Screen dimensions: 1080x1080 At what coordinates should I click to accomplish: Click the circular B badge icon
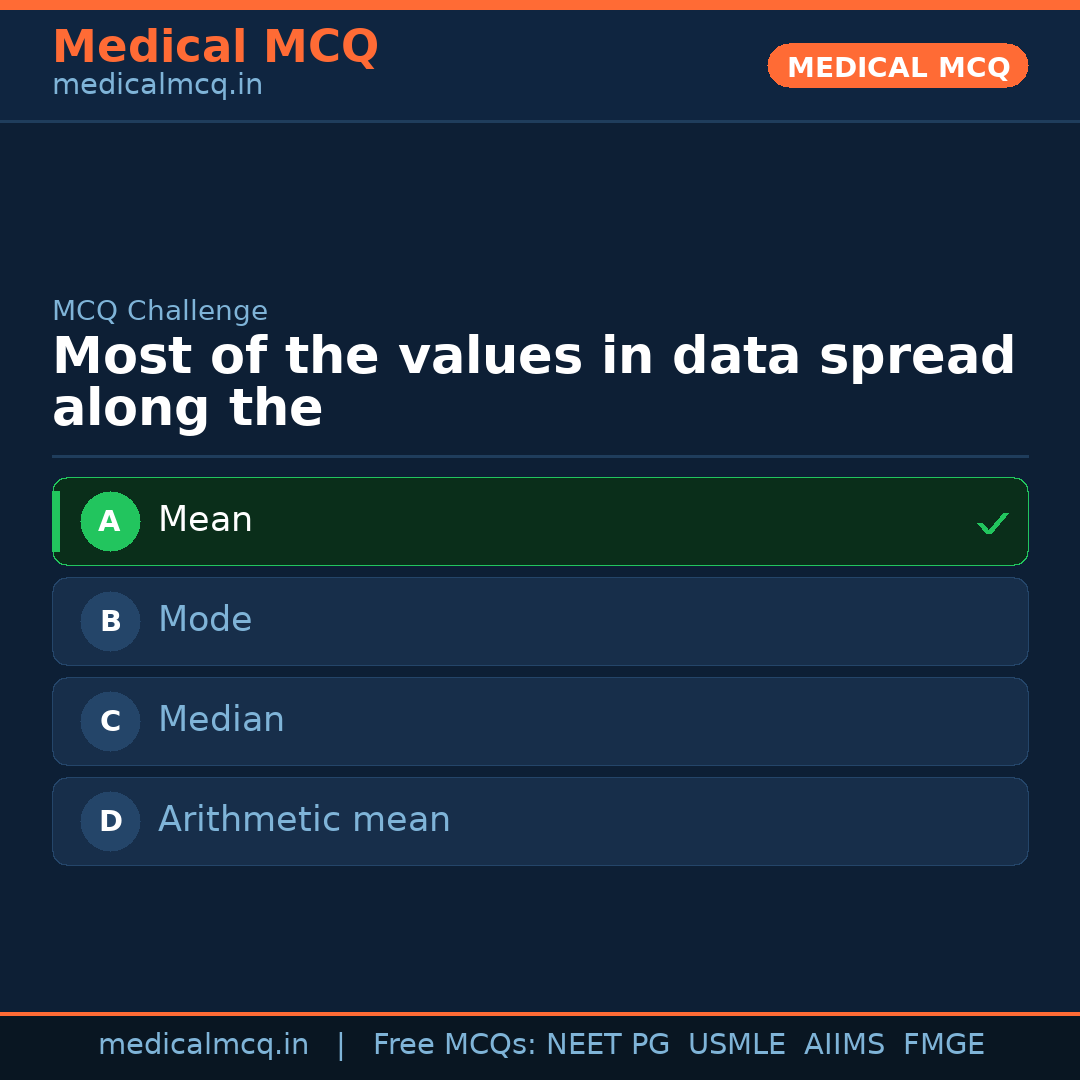pyautogui.click(x=110, y=621)
